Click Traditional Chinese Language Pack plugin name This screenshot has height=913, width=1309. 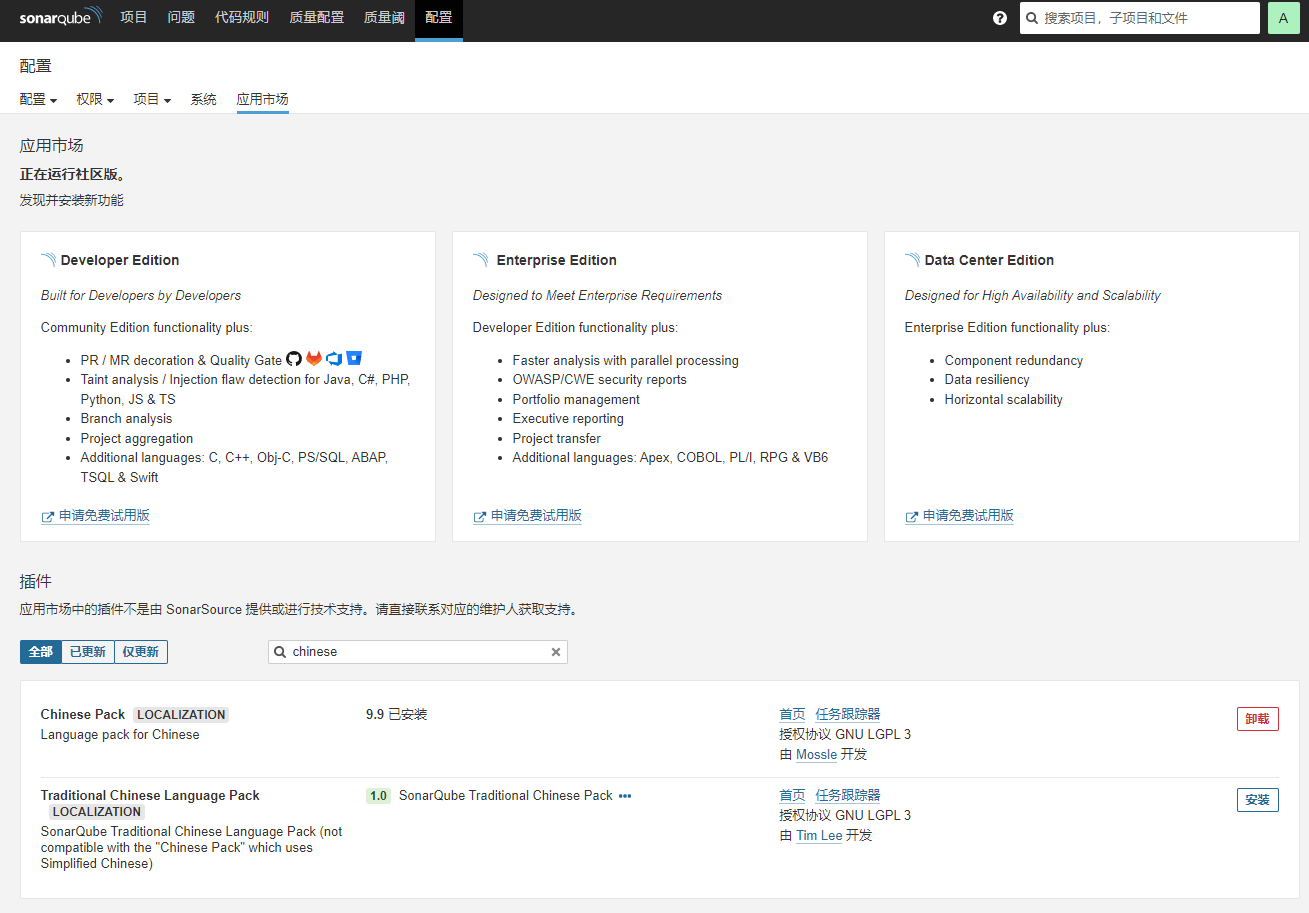tap(150, 796)
